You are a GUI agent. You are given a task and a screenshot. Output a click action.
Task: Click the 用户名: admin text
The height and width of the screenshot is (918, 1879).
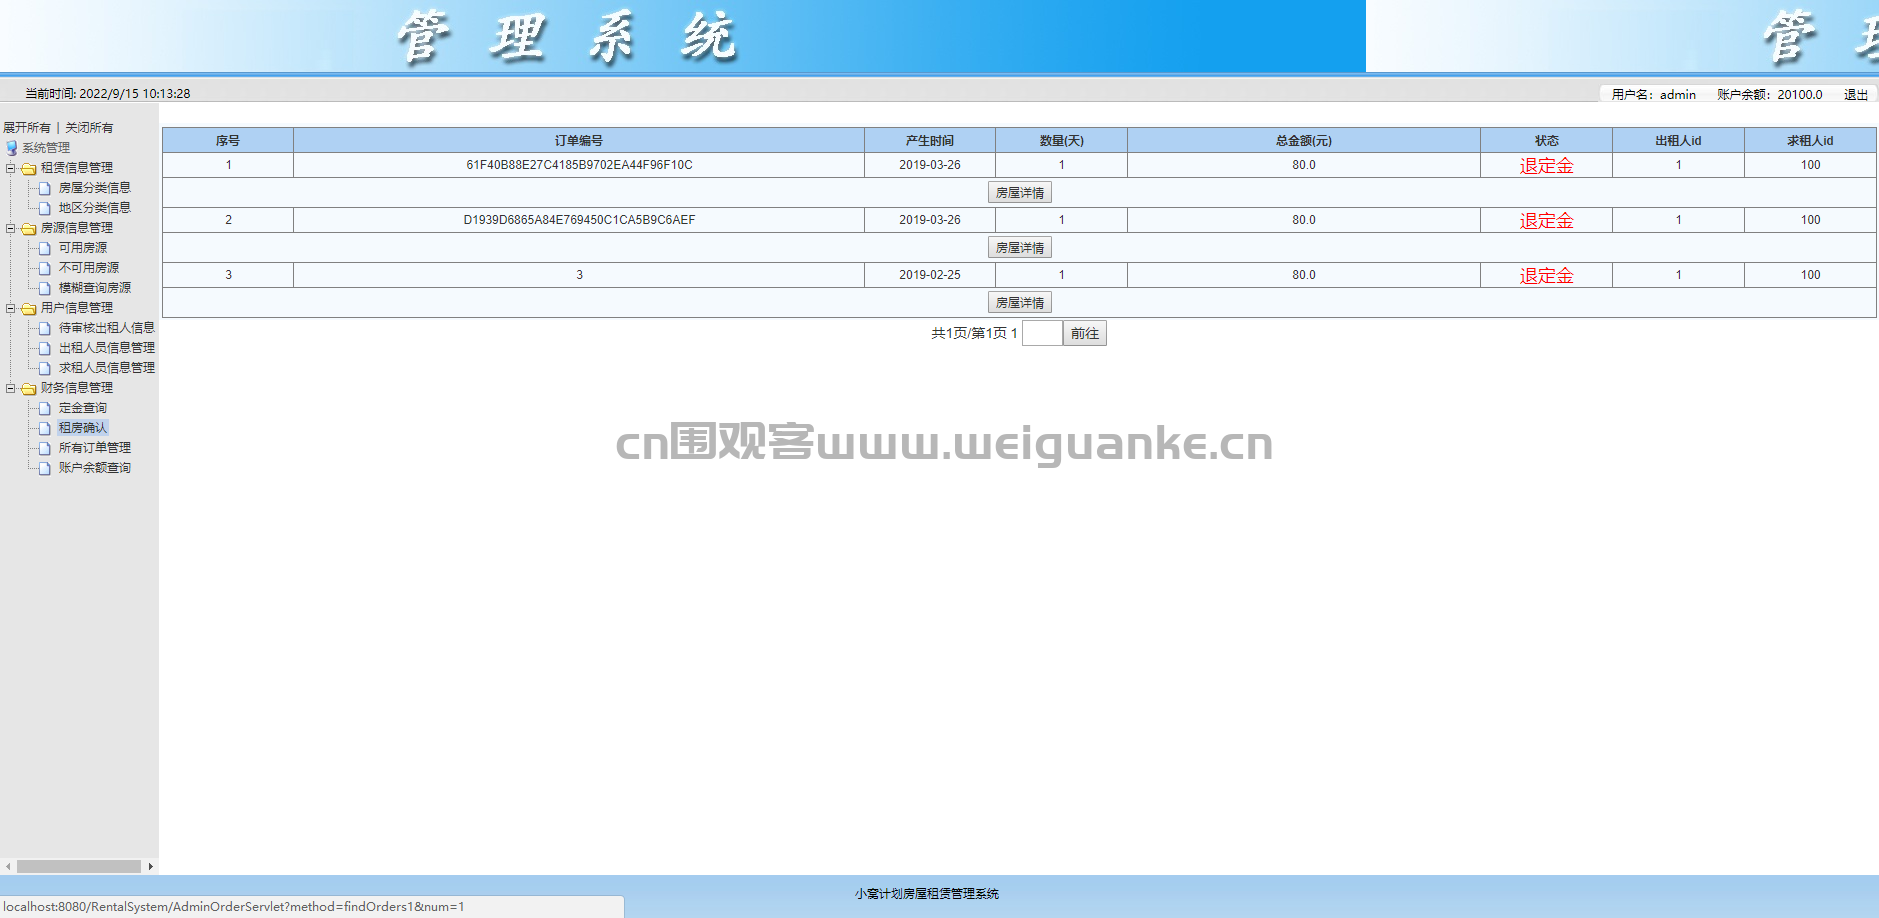(x=1654, y=95)
